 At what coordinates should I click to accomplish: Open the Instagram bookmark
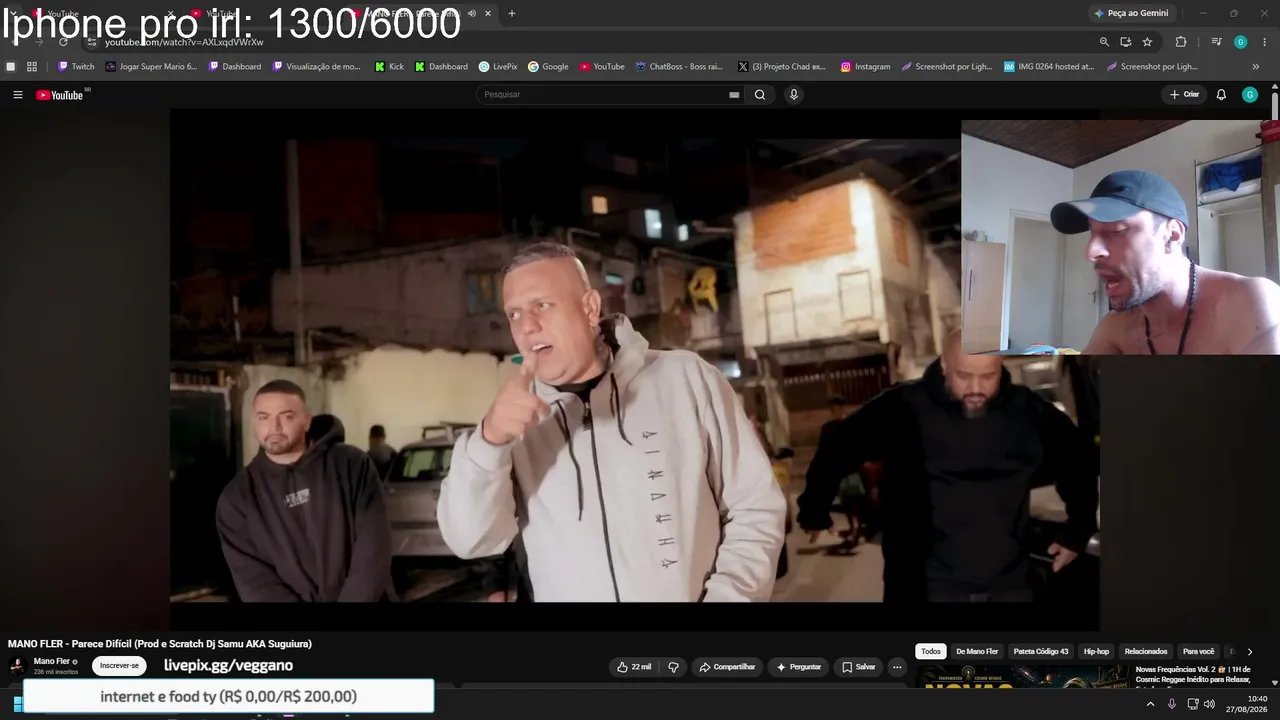click(x=865, y=67)
